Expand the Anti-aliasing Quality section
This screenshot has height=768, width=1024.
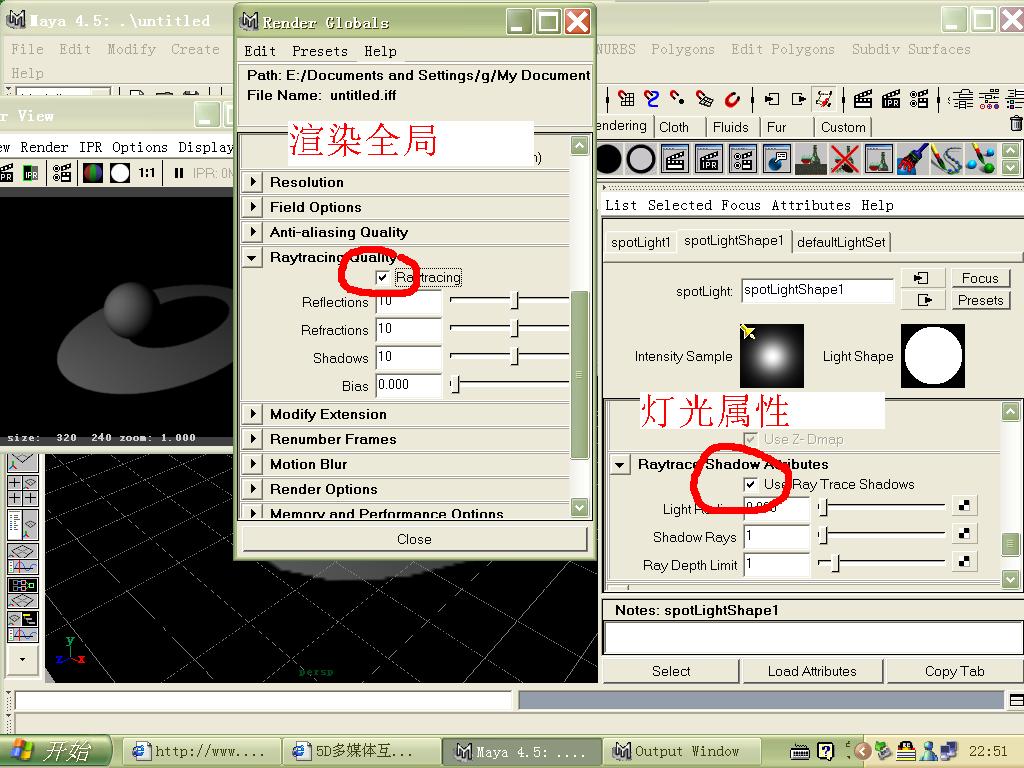(x=253, y=232)
